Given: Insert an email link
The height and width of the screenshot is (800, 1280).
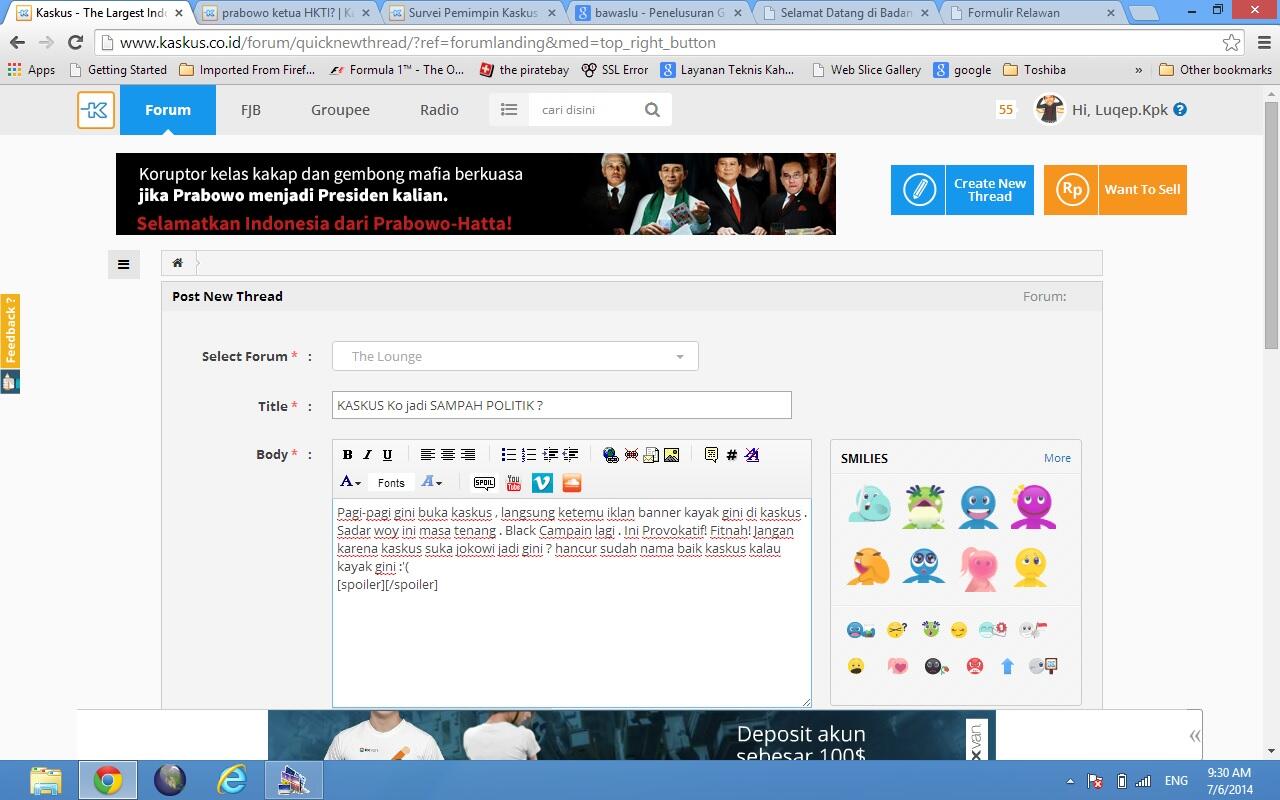Looking at the screenshot, I should (651, 455).
